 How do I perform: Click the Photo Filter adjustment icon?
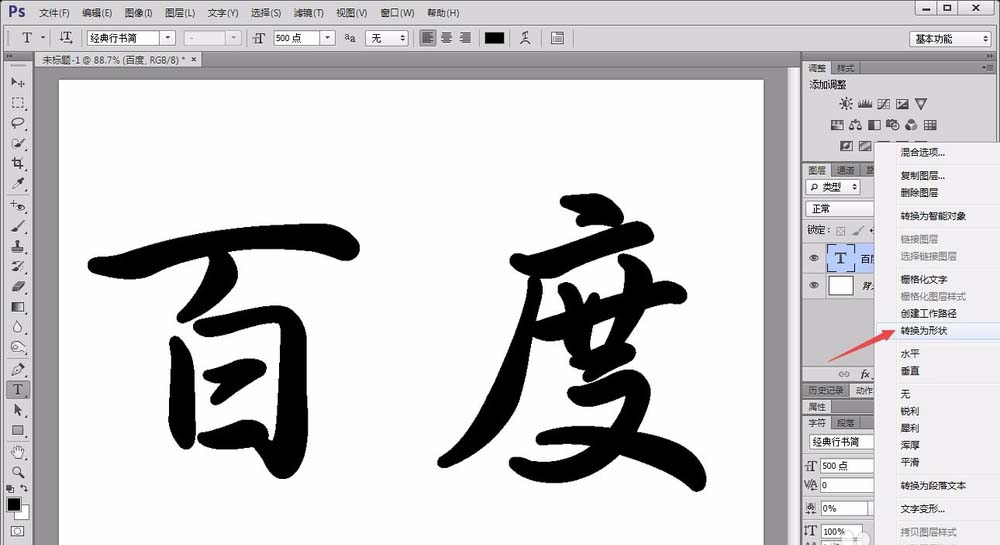[893, 125]
